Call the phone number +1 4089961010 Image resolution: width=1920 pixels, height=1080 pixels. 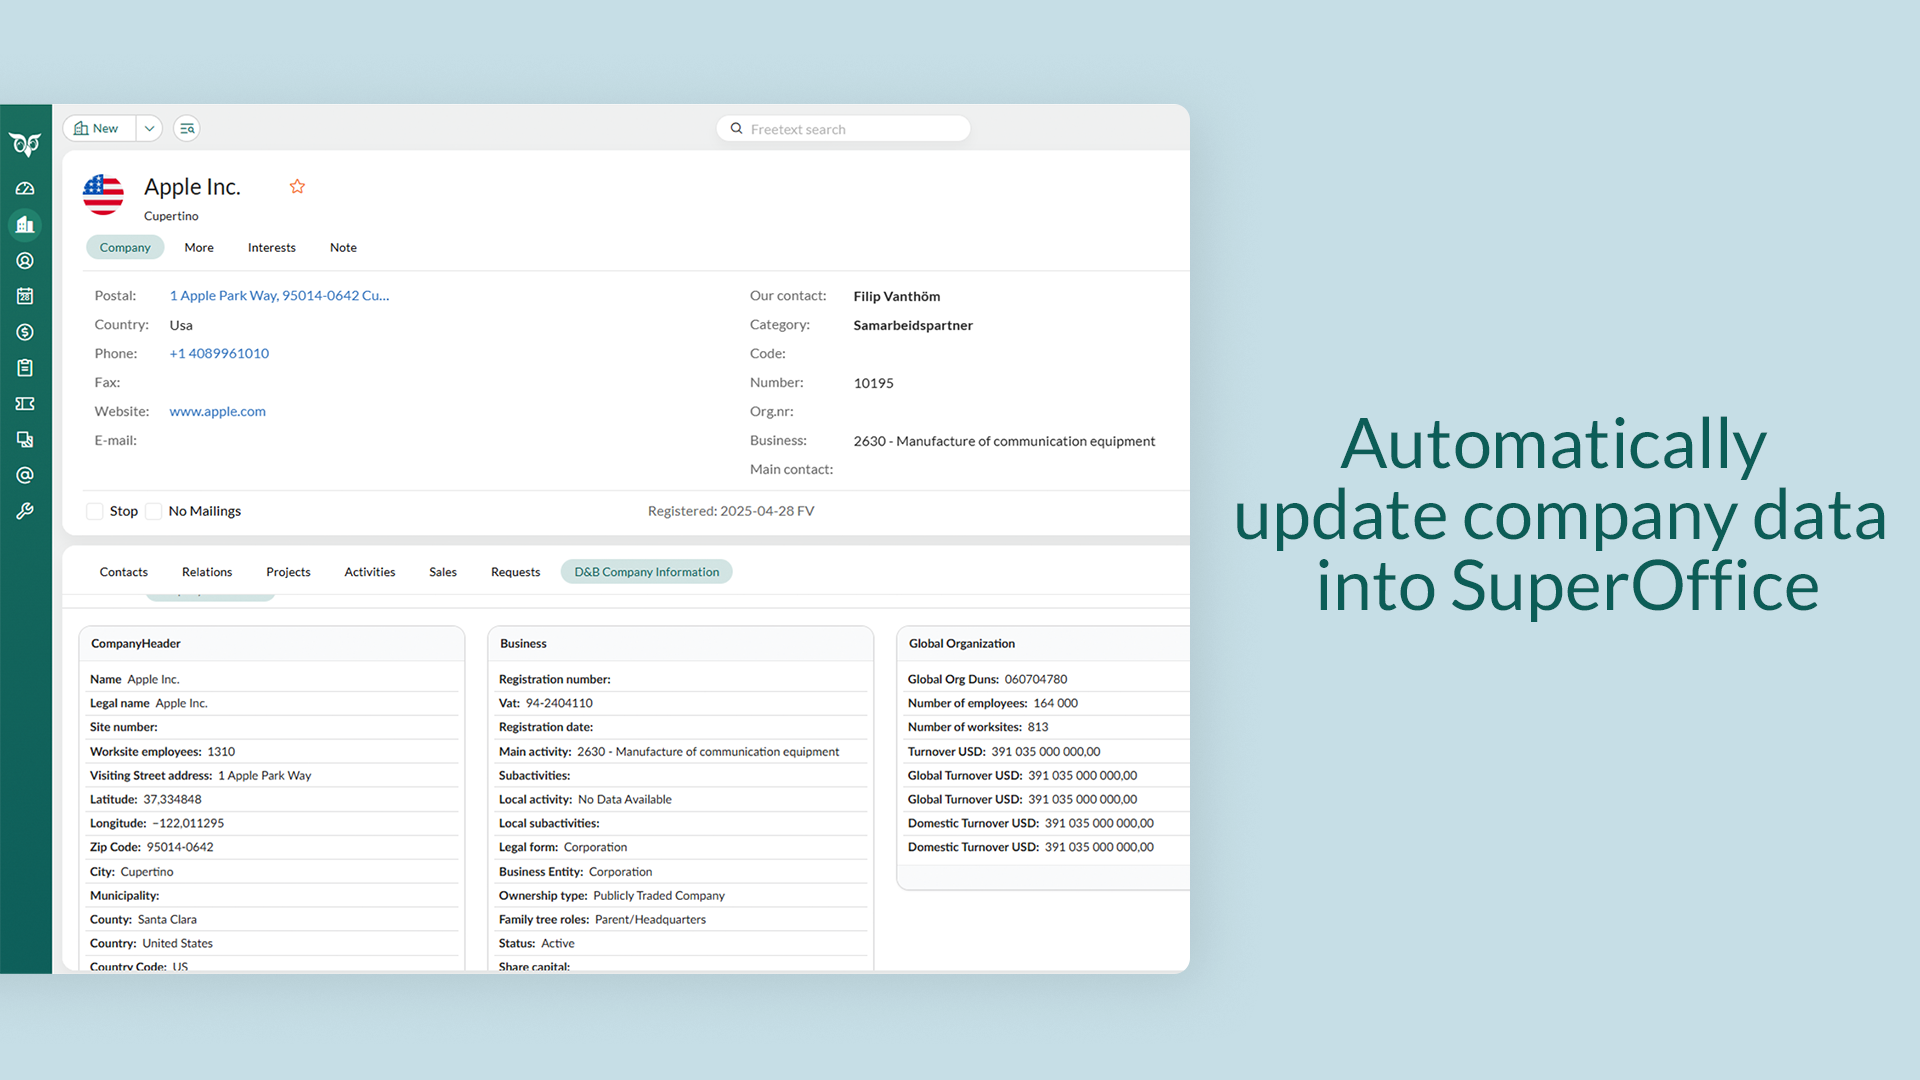click(219, 353)
